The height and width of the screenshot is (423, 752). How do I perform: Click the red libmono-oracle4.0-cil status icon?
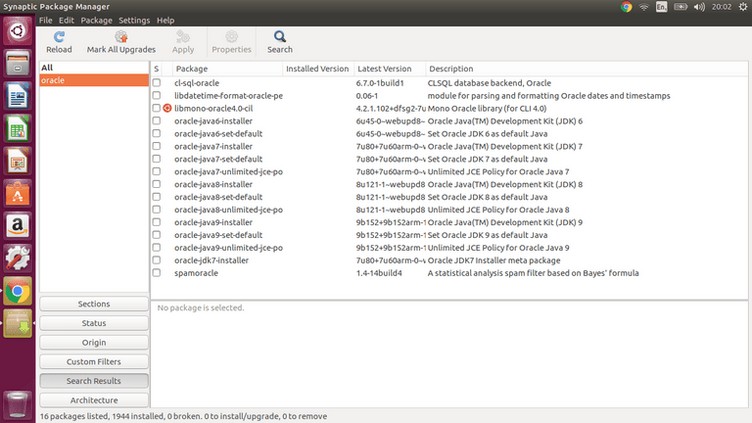point(168,108)
